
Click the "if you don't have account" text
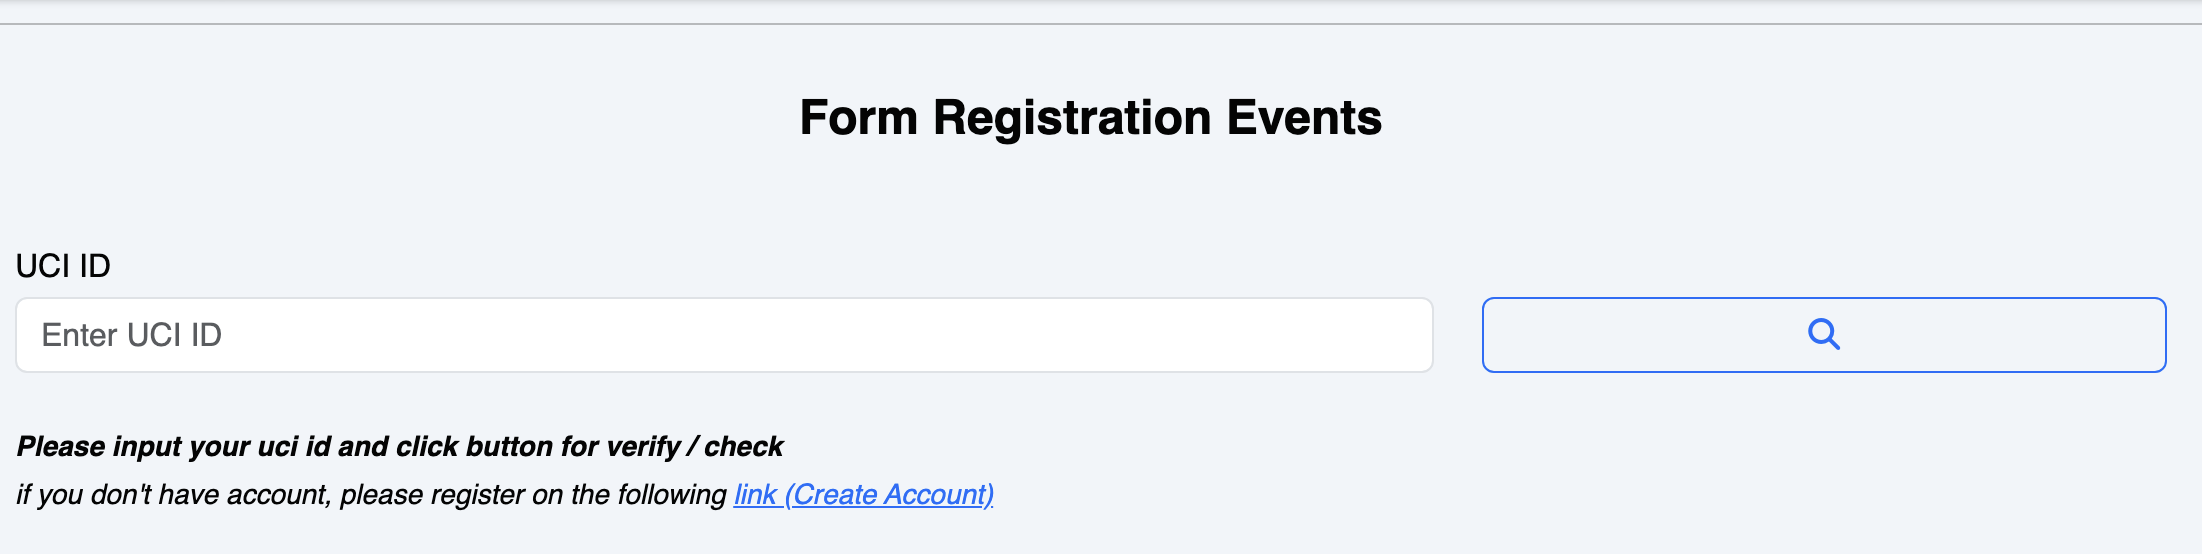[x=371, y=495]
